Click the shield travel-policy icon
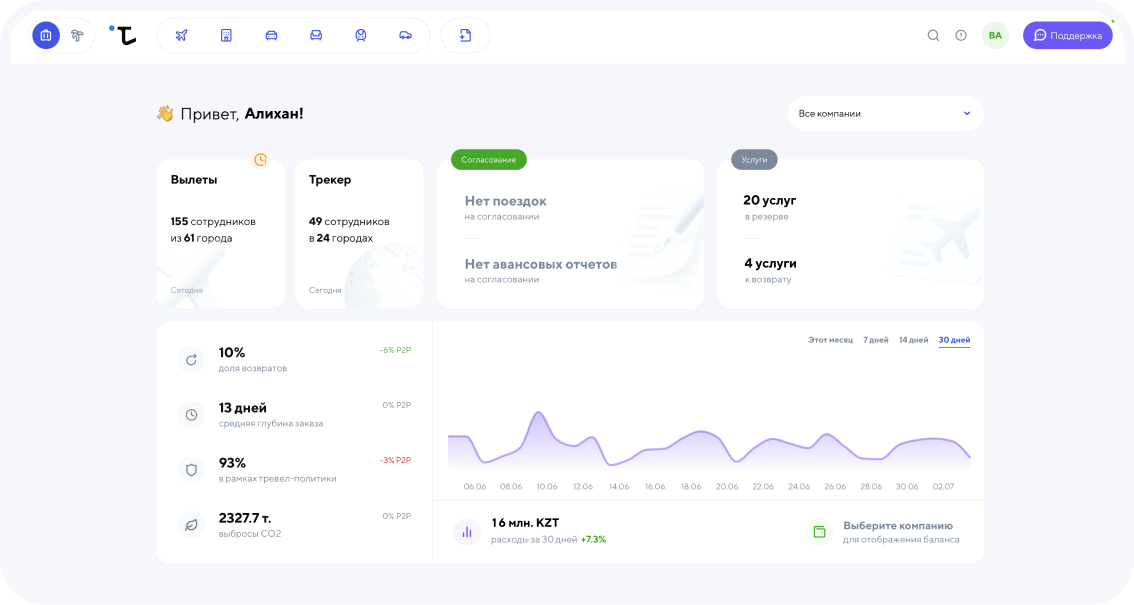This screenshot has width=1134, height=605. point(192,470)
